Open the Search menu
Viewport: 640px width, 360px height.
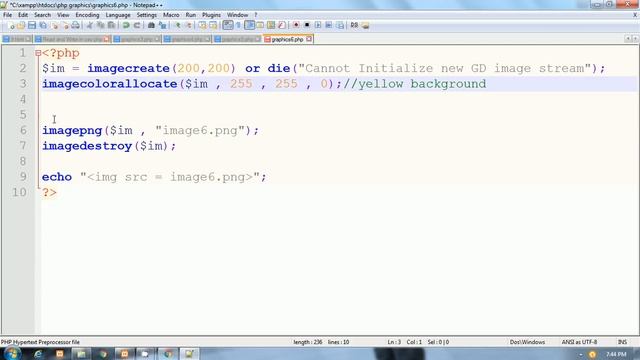(42, 15)
